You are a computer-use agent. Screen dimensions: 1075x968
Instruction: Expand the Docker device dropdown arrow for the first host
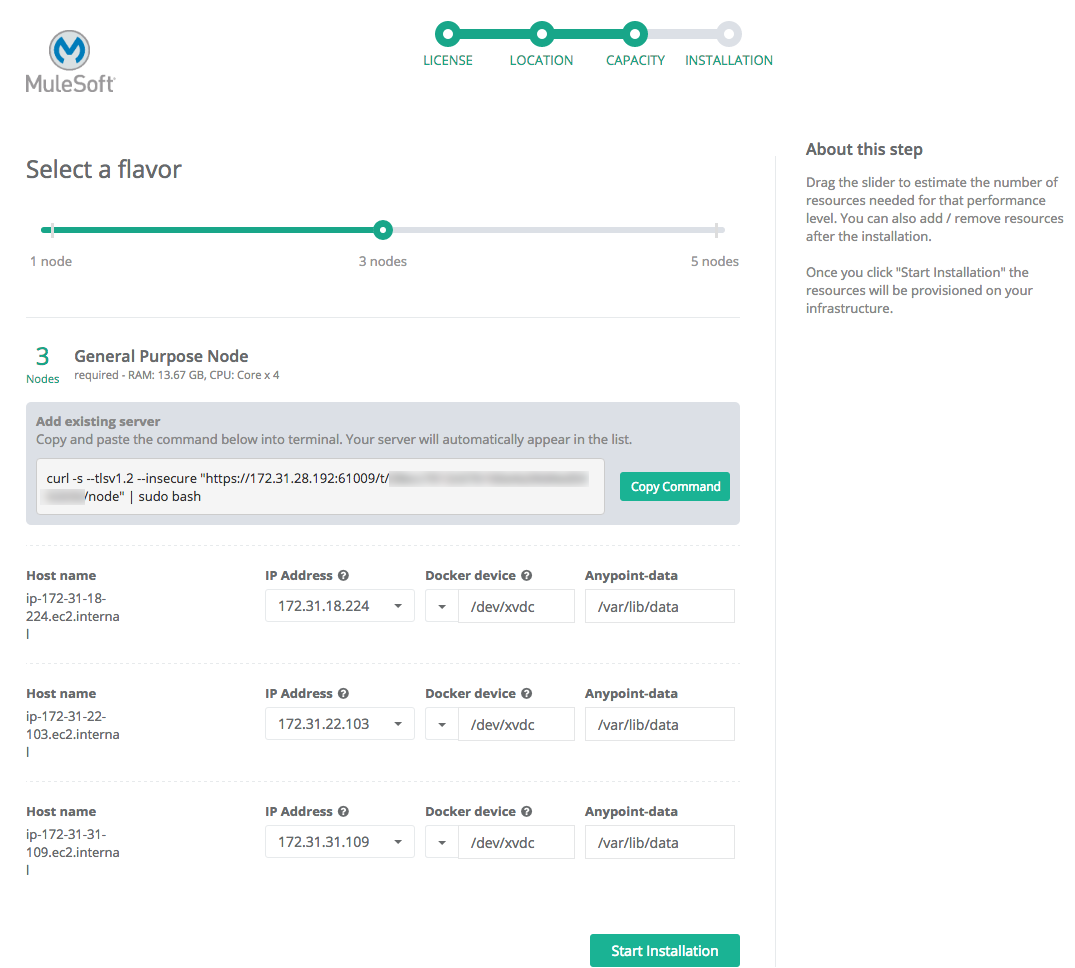click(x=441, y=606)
